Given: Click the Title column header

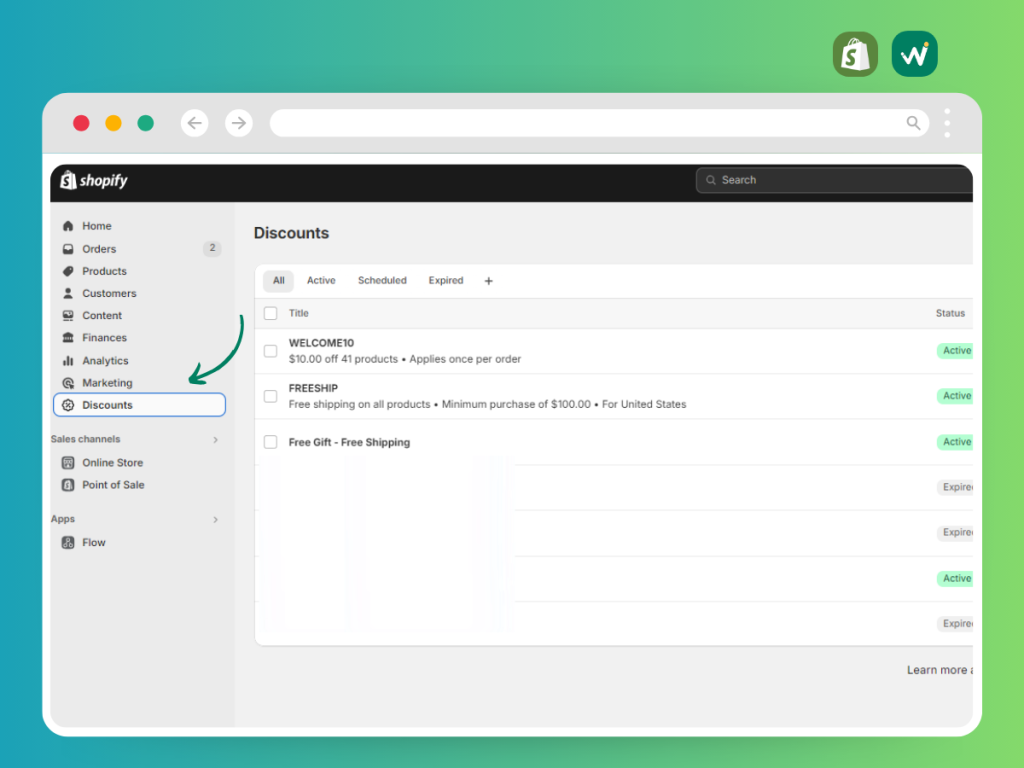Looking at the screenshot, I should click(x=298, y=313).
